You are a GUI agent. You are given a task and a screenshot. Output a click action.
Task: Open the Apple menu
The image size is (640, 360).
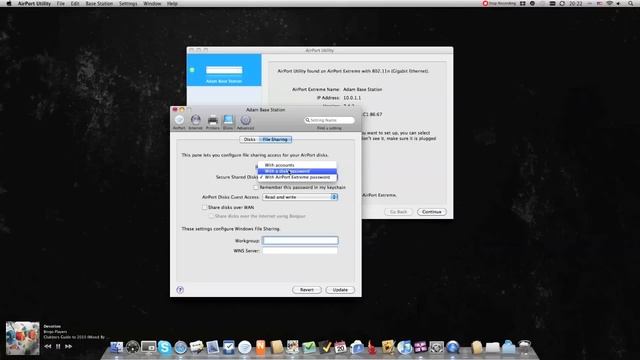(x=8, y=3)
